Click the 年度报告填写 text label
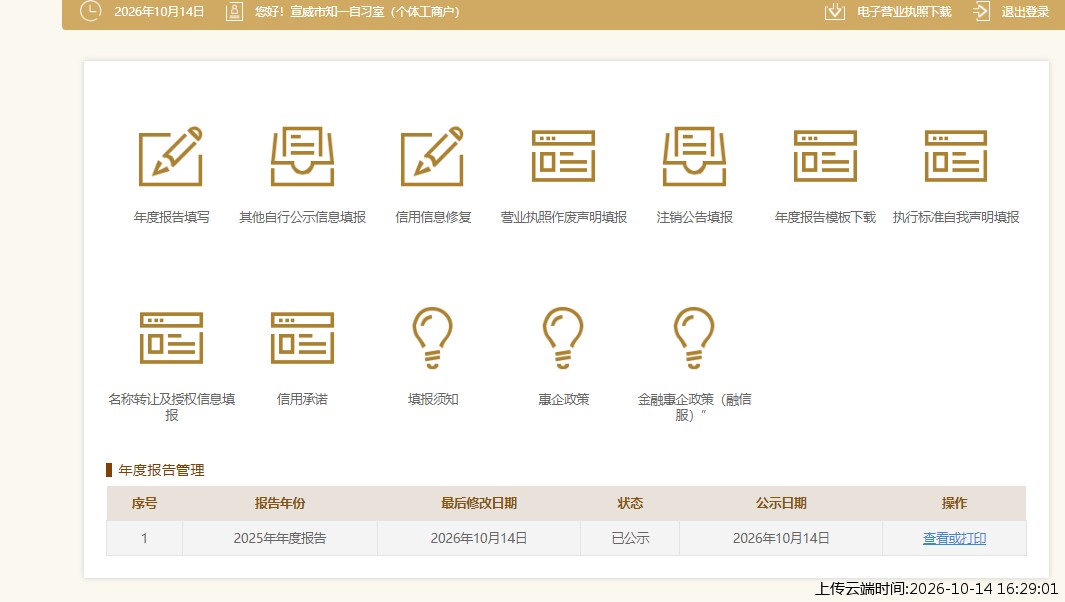The image size is (1065, 602). [171, 217]
